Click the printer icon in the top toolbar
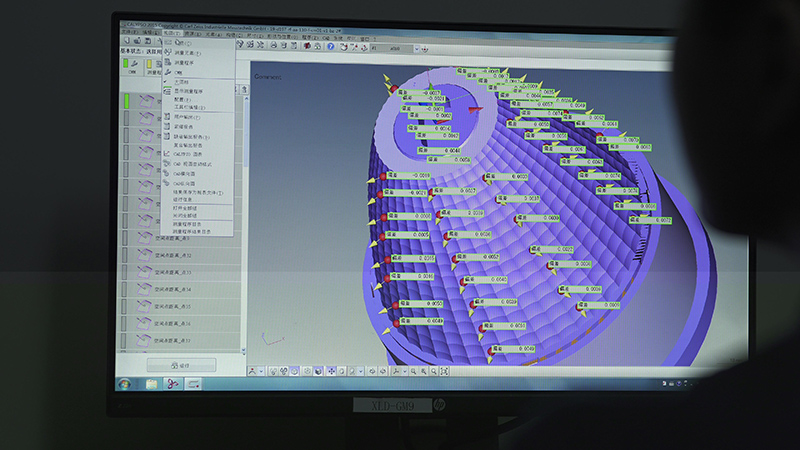 273,45
